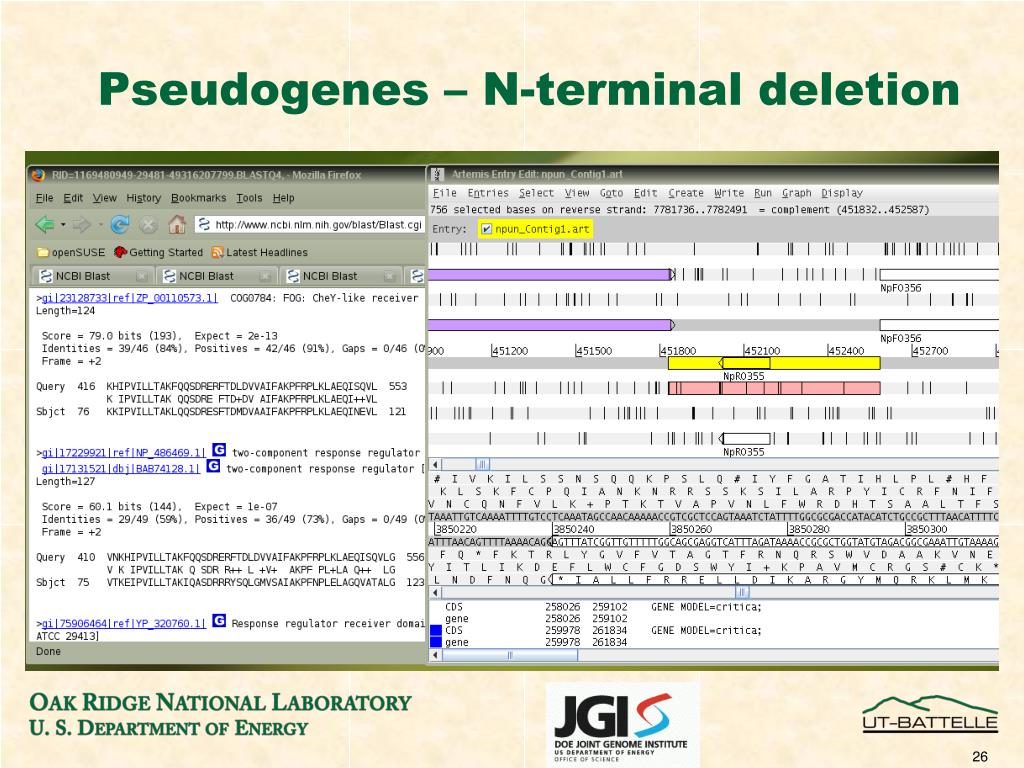Close the first NCBI Blast tab
Image resolution: width=1024 pixels, height=768 pixels.
pos(142,276)
